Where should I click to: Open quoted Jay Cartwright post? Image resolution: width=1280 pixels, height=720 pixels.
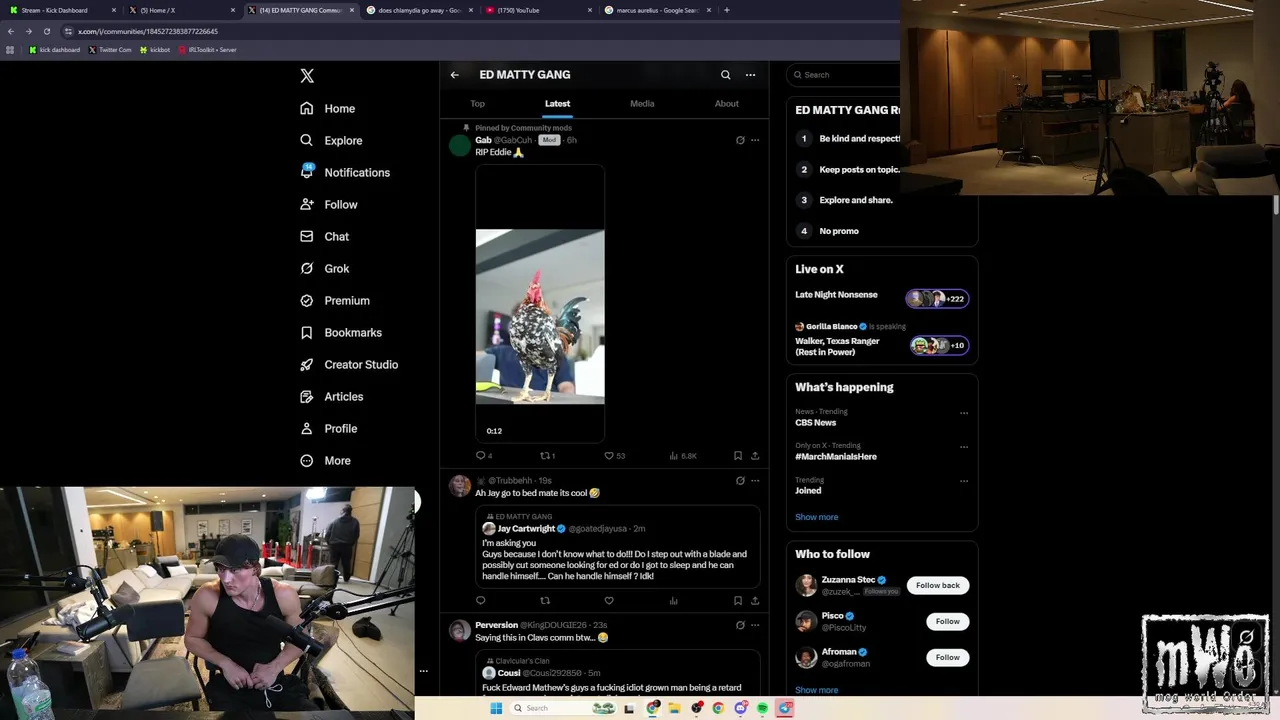coord(618,547)
